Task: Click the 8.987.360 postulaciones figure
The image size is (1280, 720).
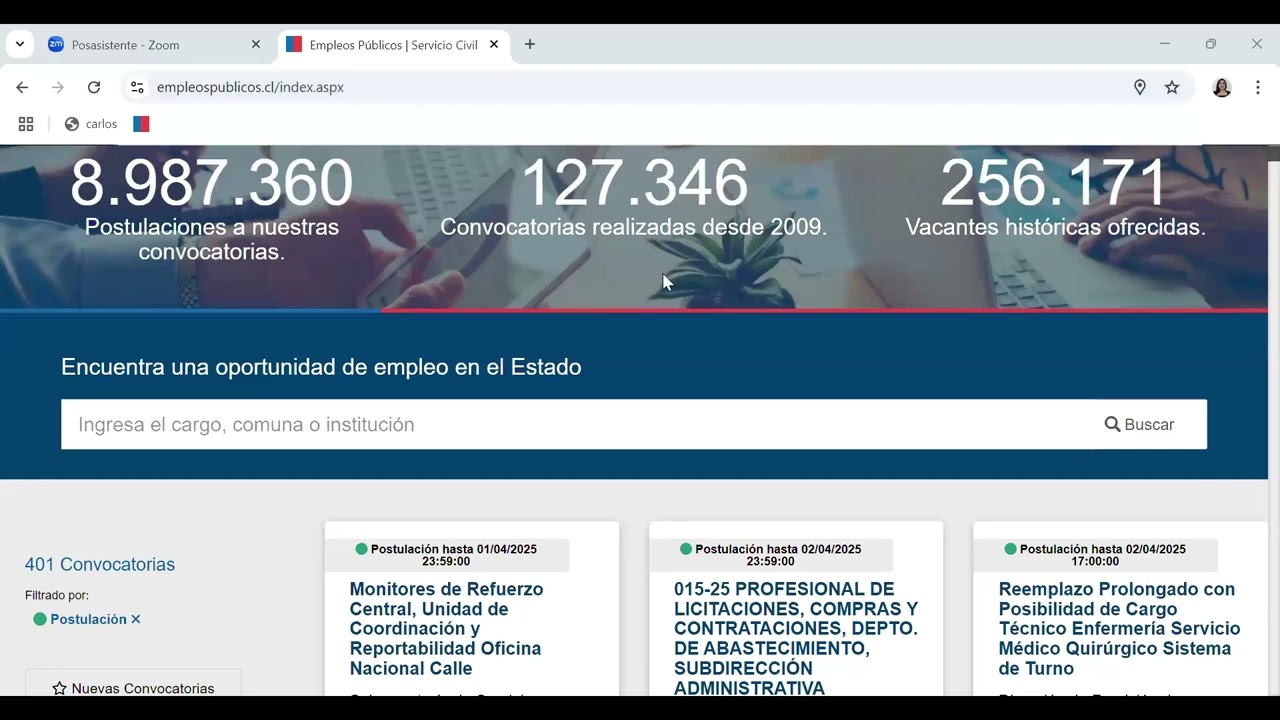Action: tap(211, 183)
